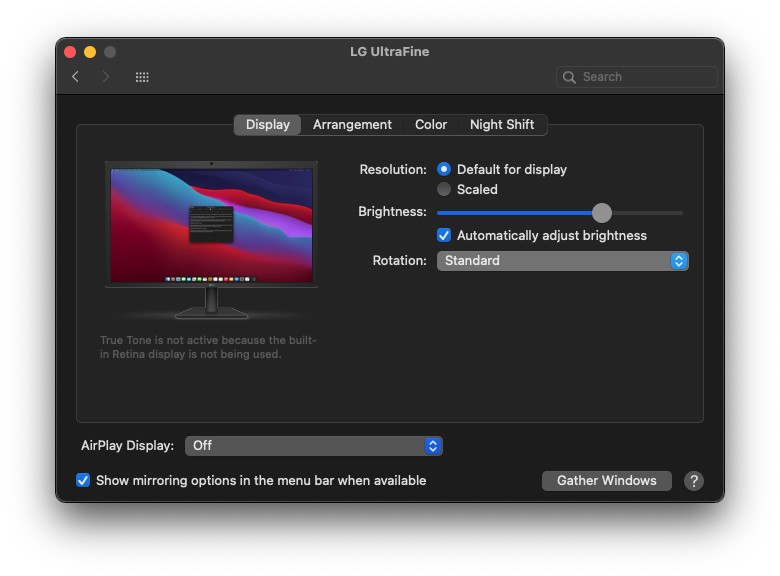780x576 pixels.
Task: Open the Night Shift tab
Action: click(x=502, y=124)
